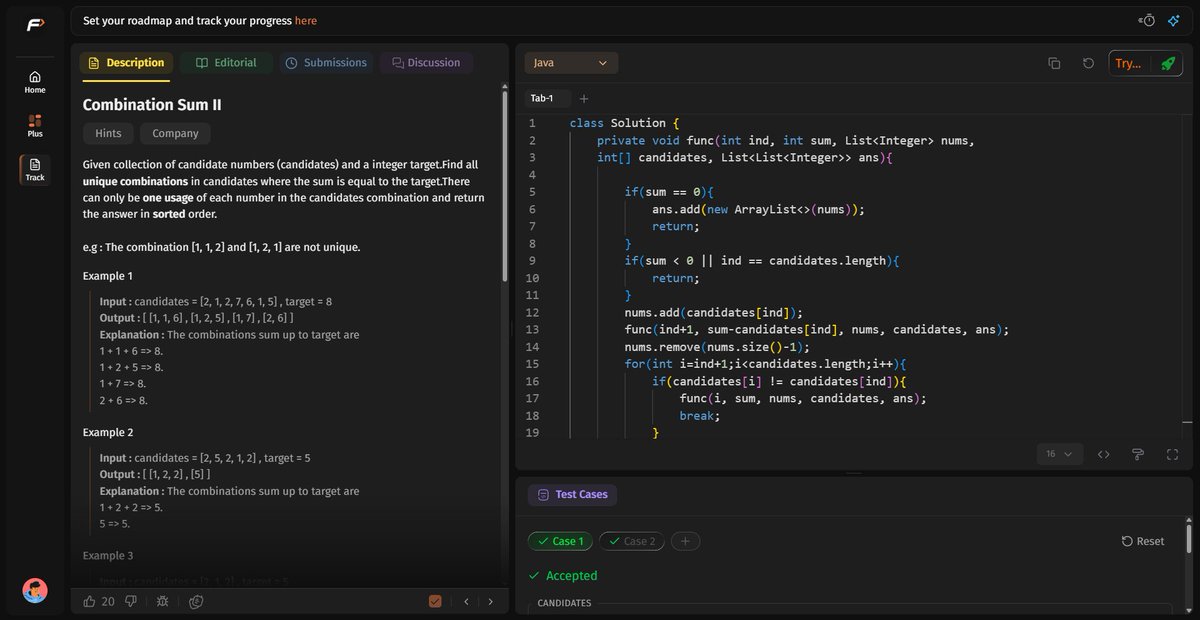
Task: Open the blue sparkle AI assistant icon
Action: 1174,20
